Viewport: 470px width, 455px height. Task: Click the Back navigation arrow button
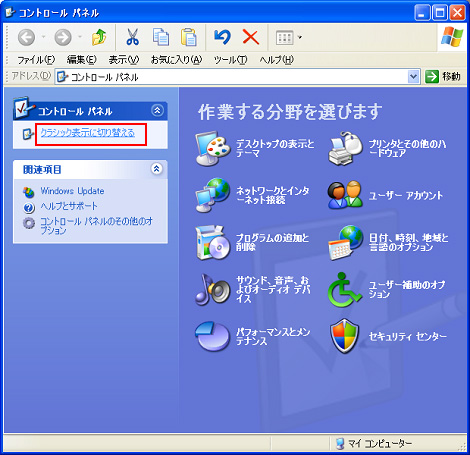[26, 37]
